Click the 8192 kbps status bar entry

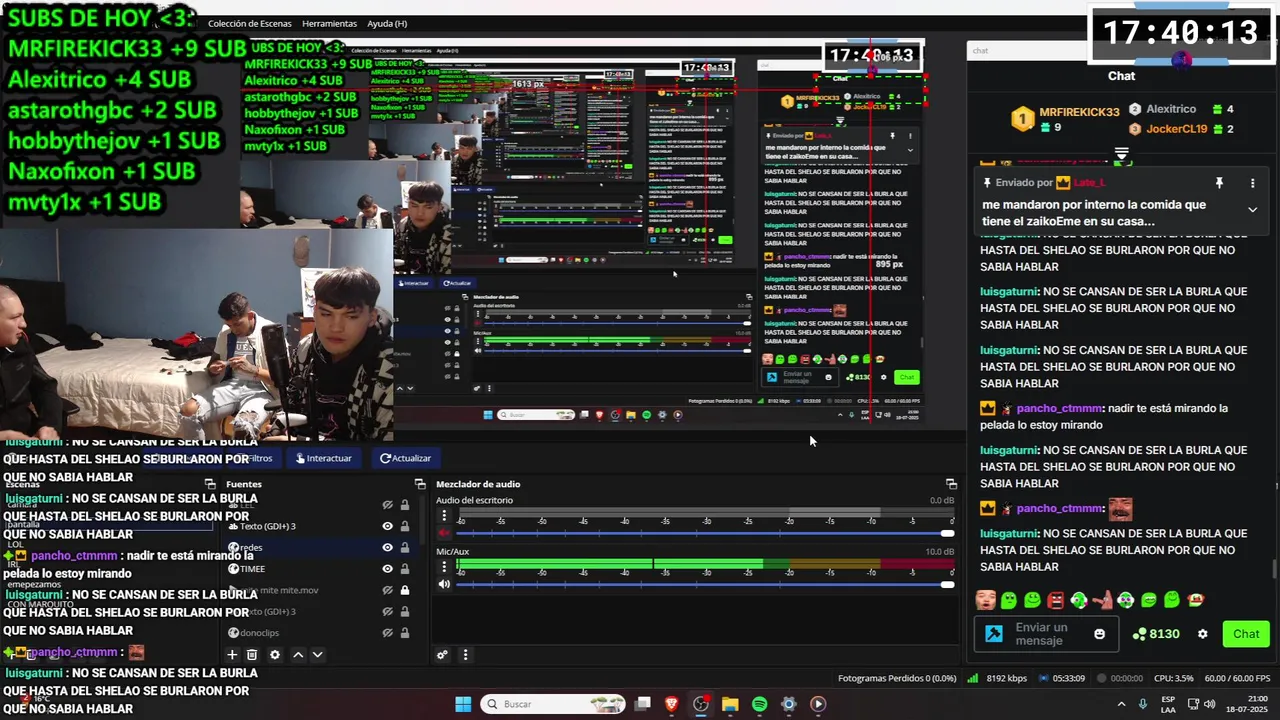pyautogui.click(x=996, y=678)
